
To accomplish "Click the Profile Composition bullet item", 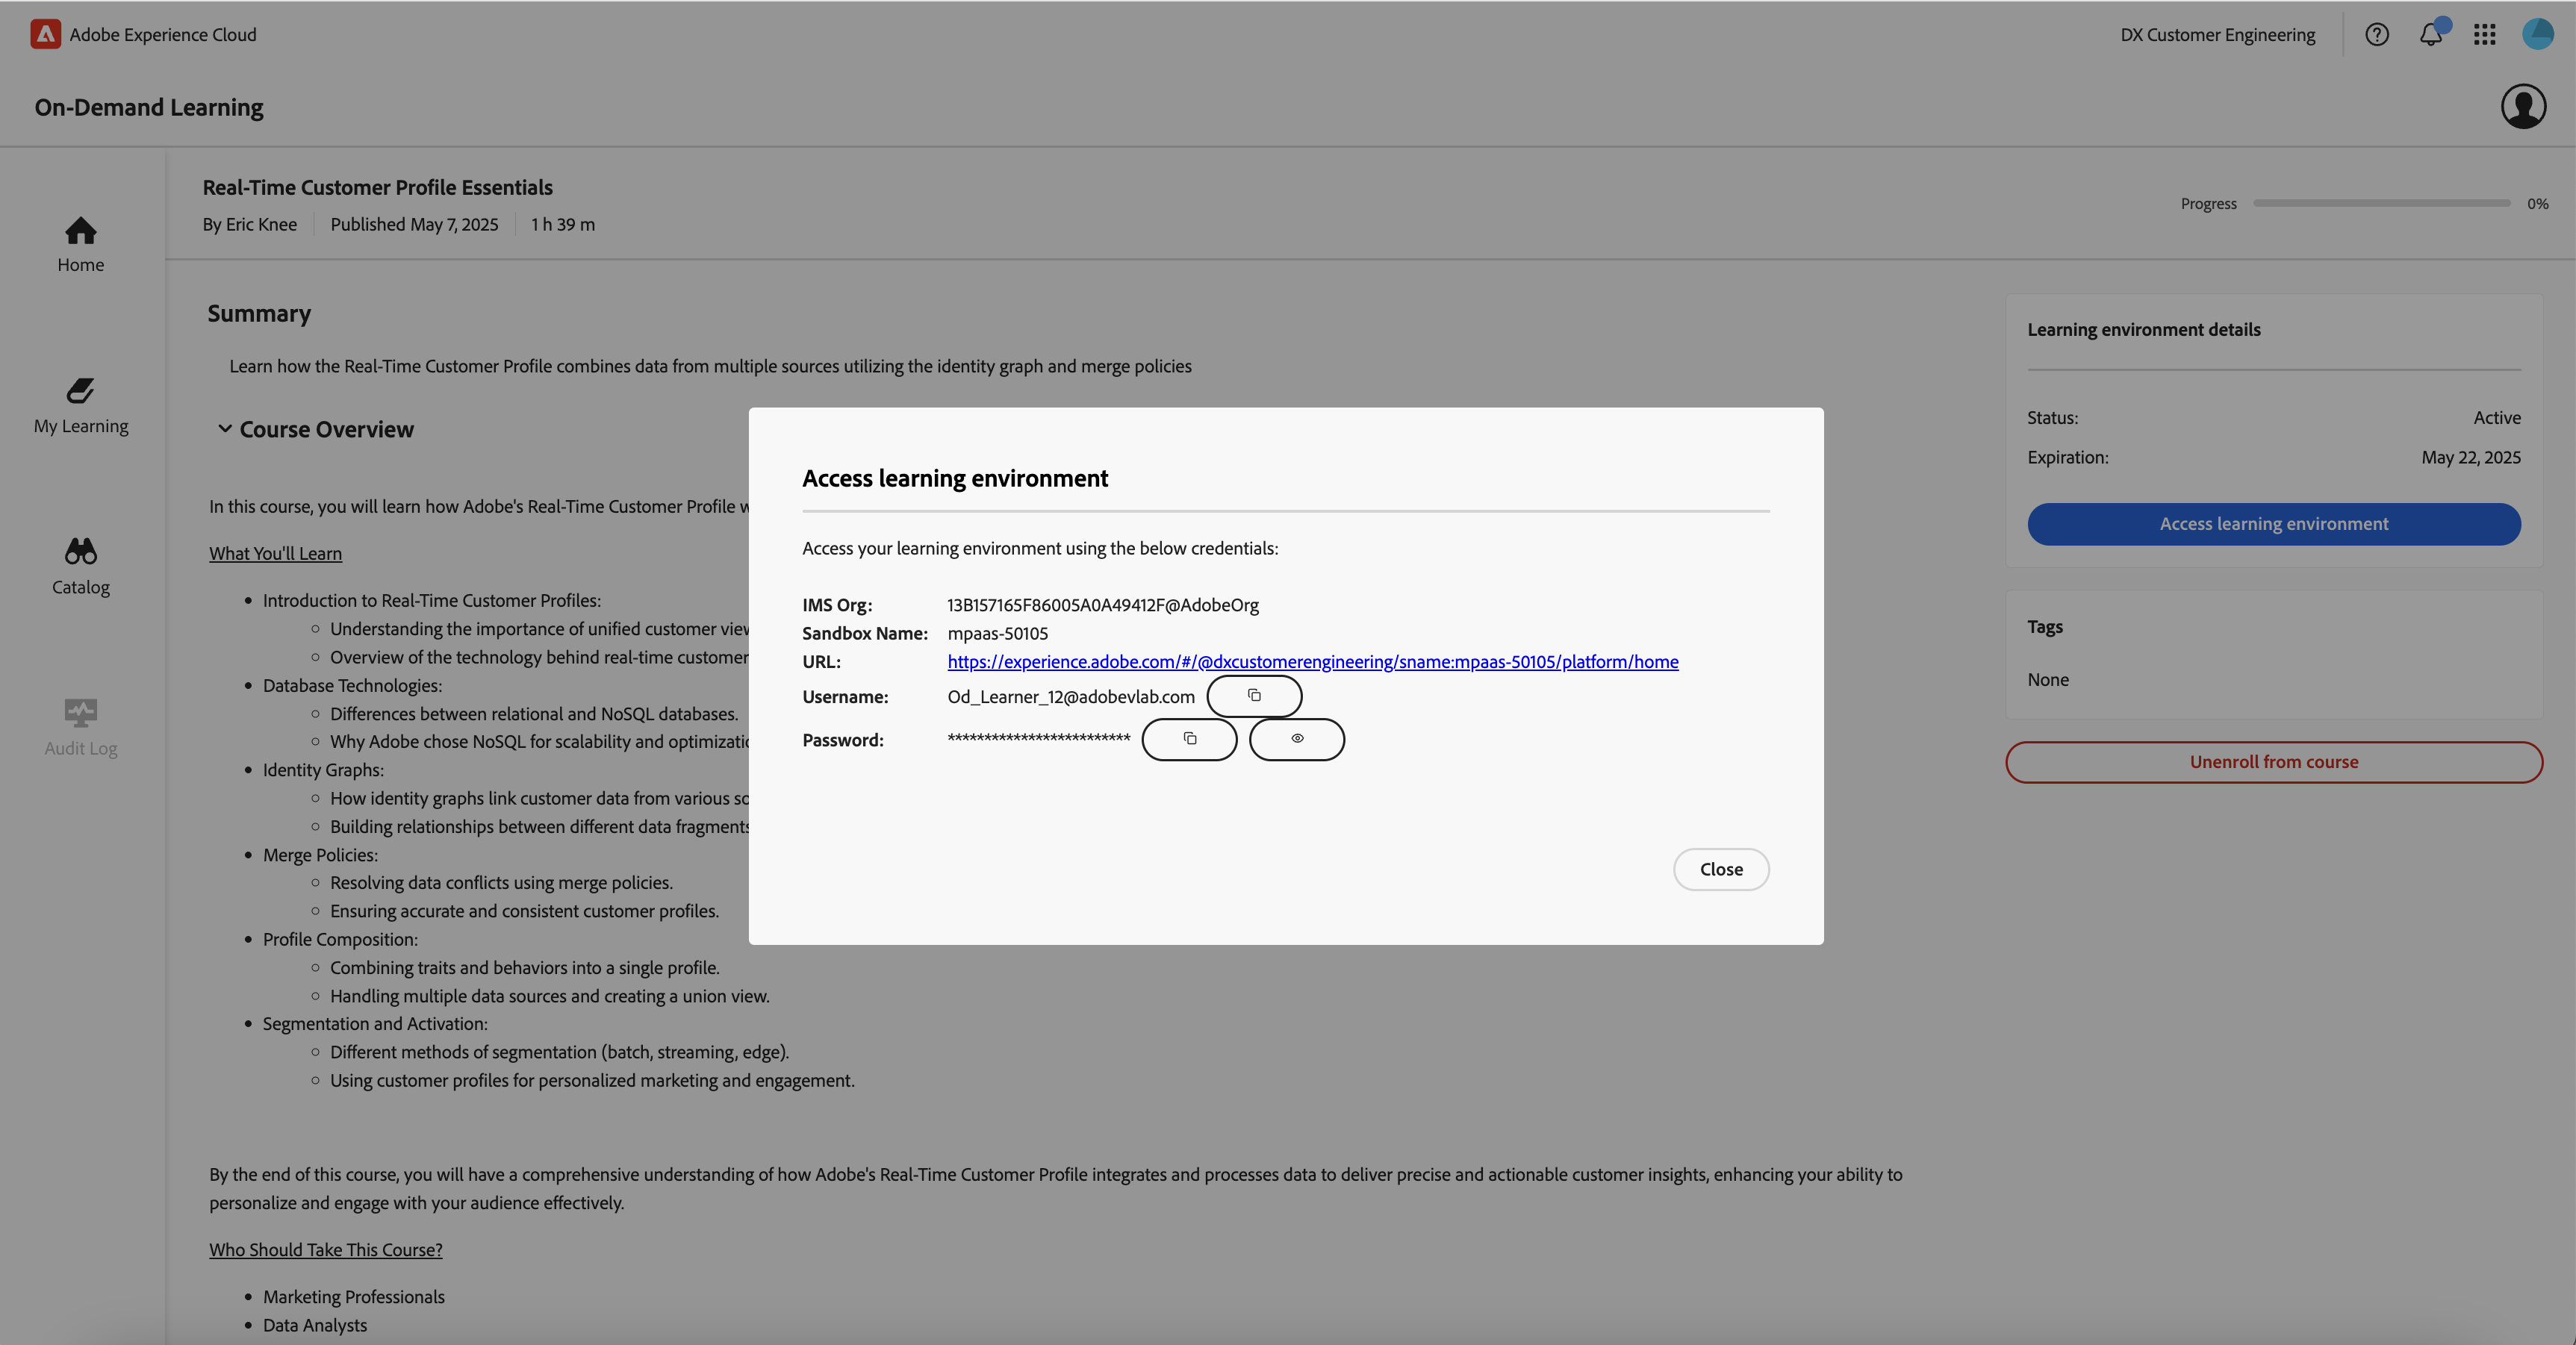I will (x=340, y=939).
